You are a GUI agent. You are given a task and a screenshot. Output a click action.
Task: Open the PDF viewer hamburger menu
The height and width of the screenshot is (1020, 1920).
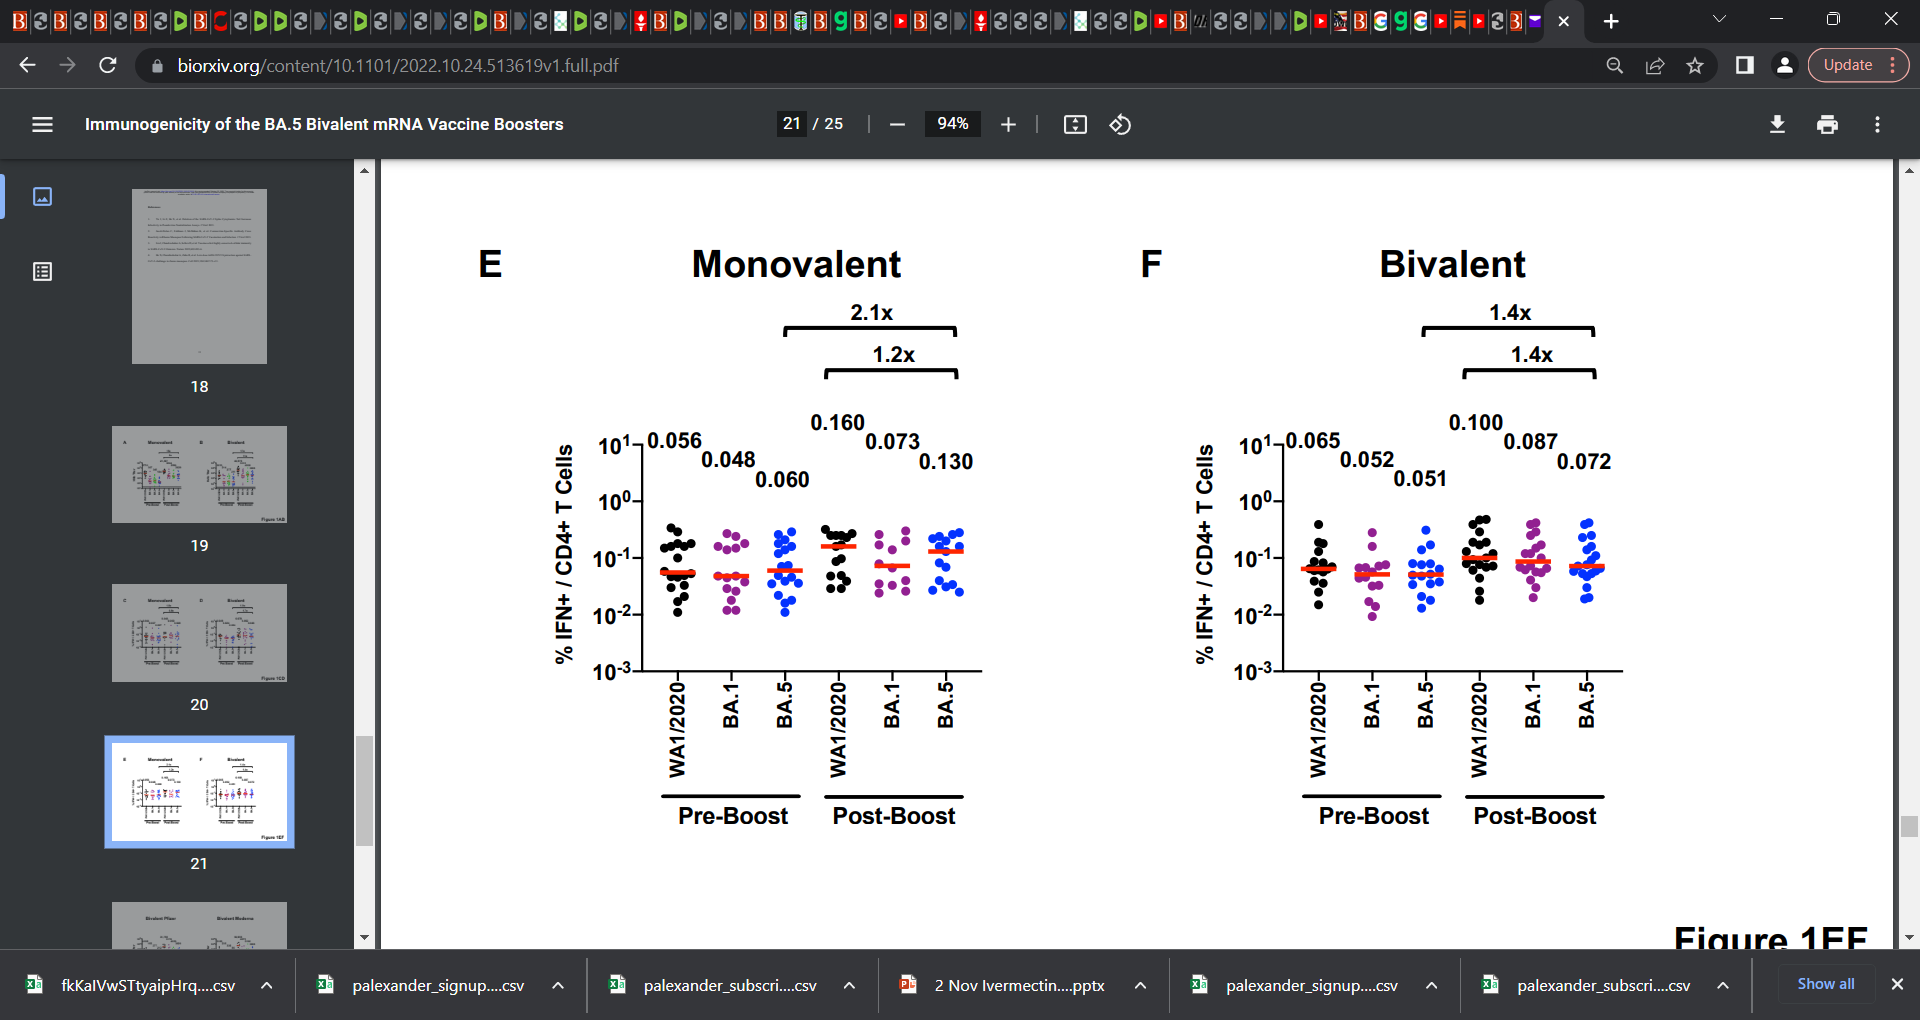click(42, 124)
